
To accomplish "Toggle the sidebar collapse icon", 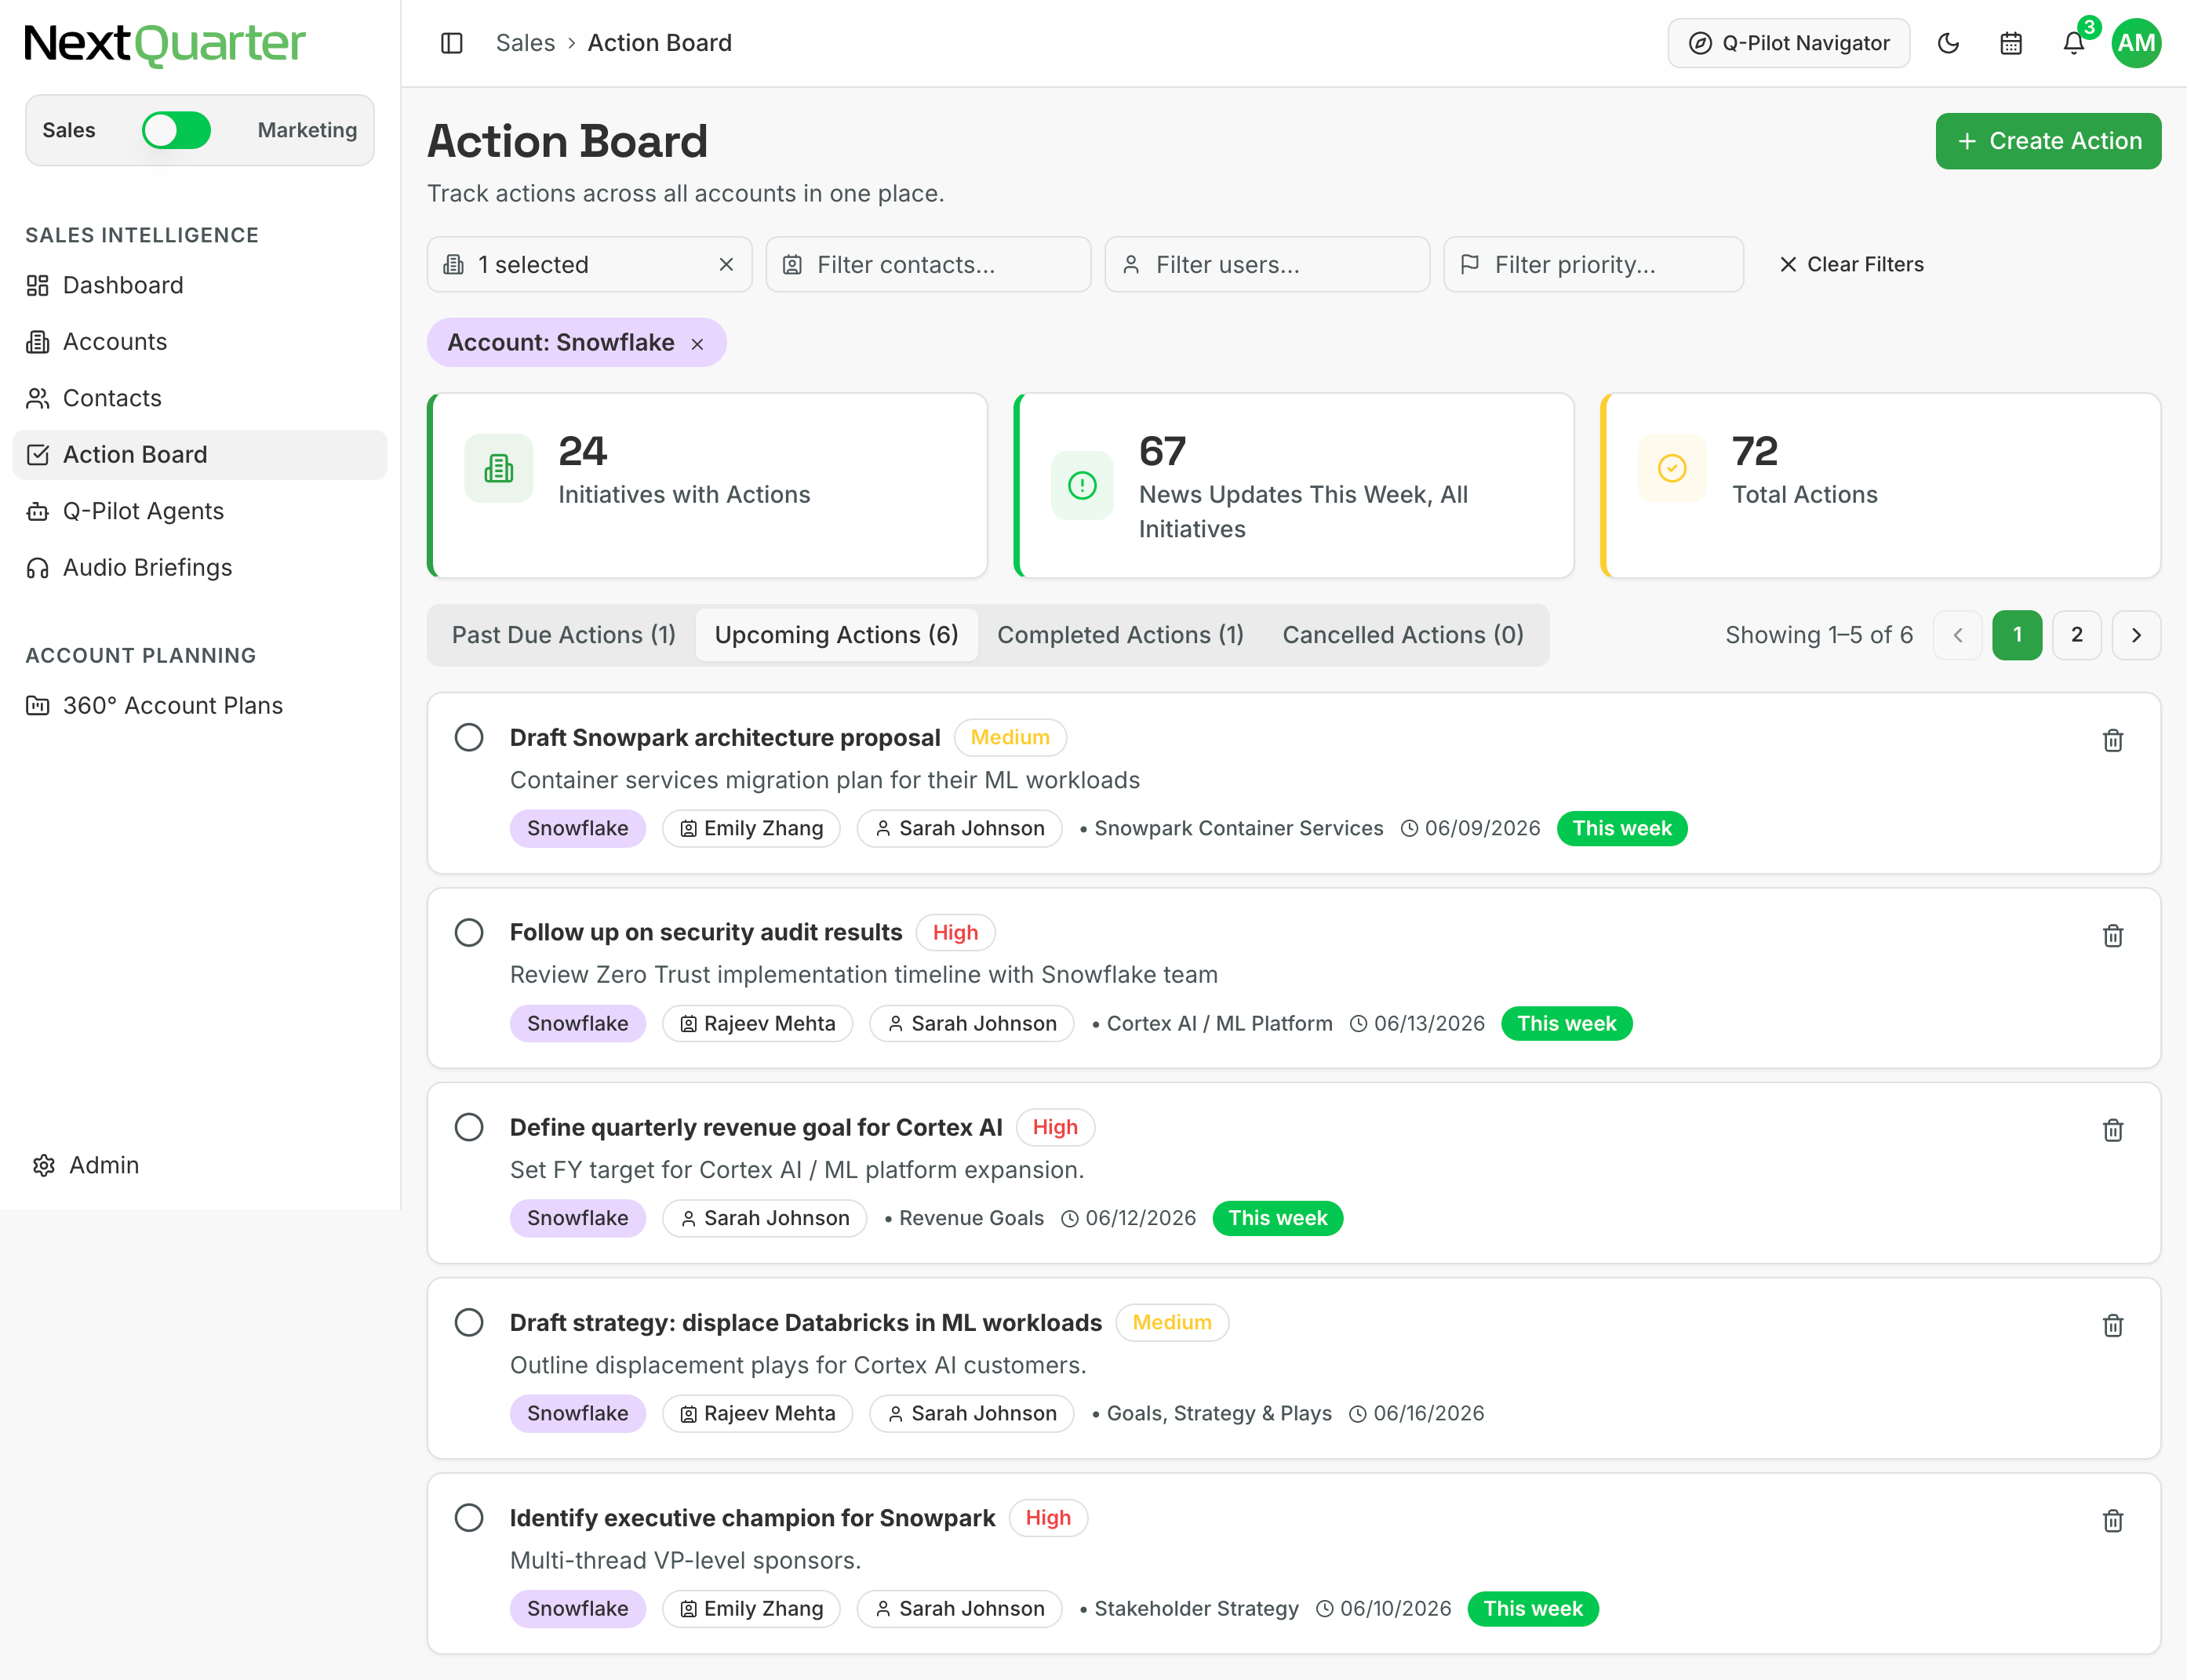I will click(x=452, y=43).
